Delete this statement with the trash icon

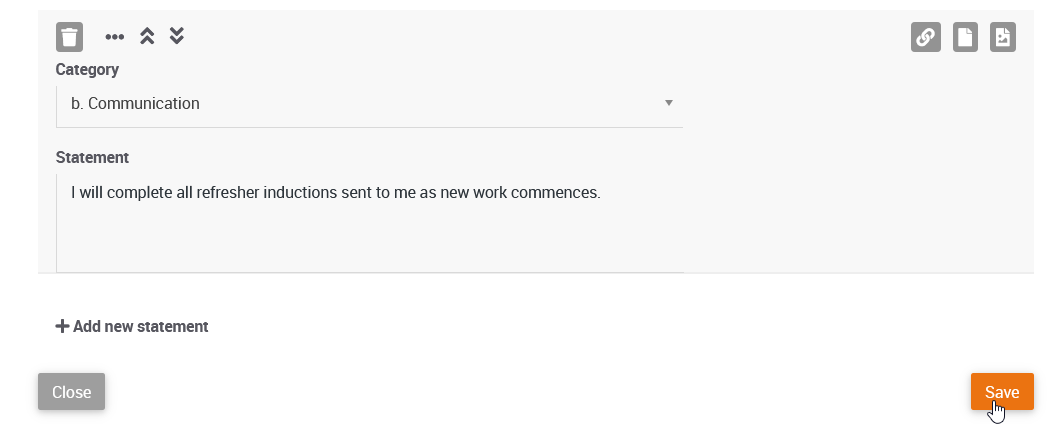69,37
